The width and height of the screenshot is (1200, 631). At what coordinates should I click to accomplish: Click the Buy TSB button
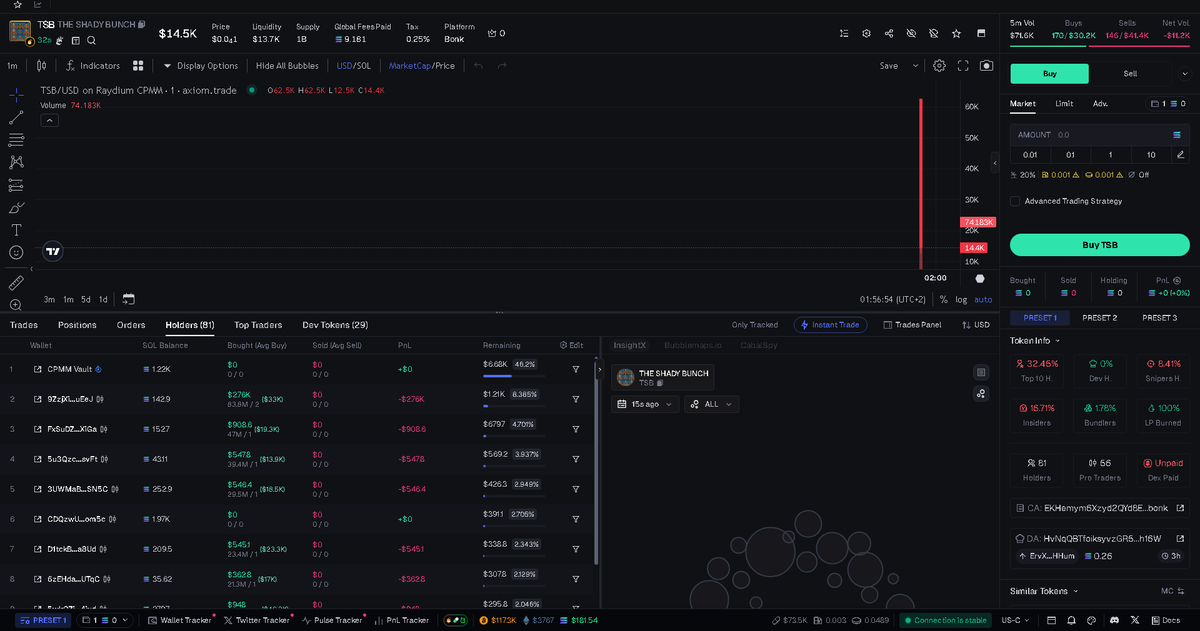pyautogui.click(x=1099, y=245)
